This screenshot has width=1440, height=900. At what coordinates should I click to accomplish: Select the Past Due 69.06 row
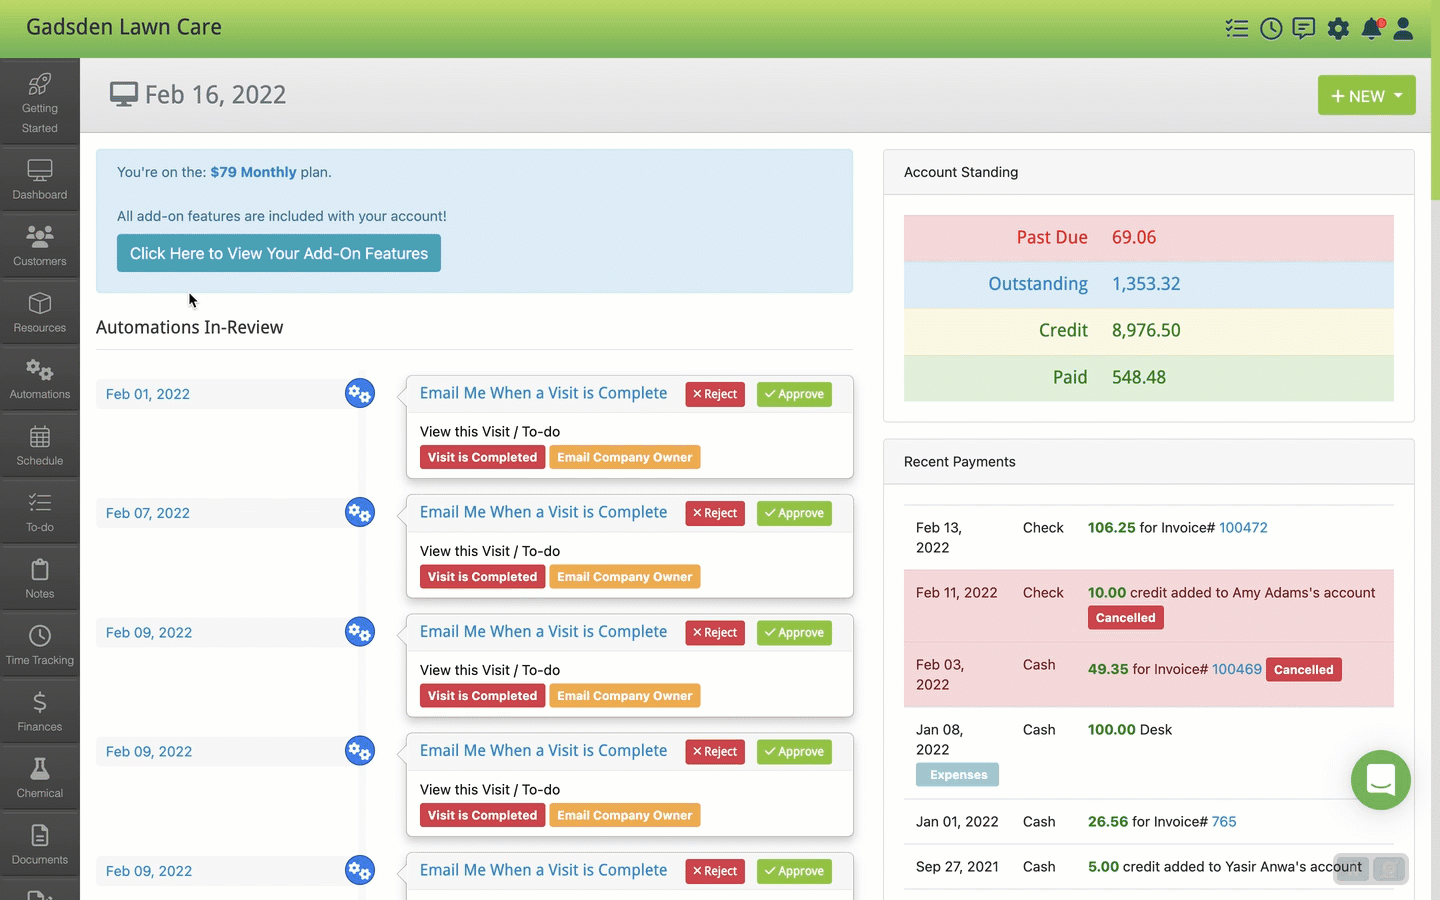(1149, 238)
